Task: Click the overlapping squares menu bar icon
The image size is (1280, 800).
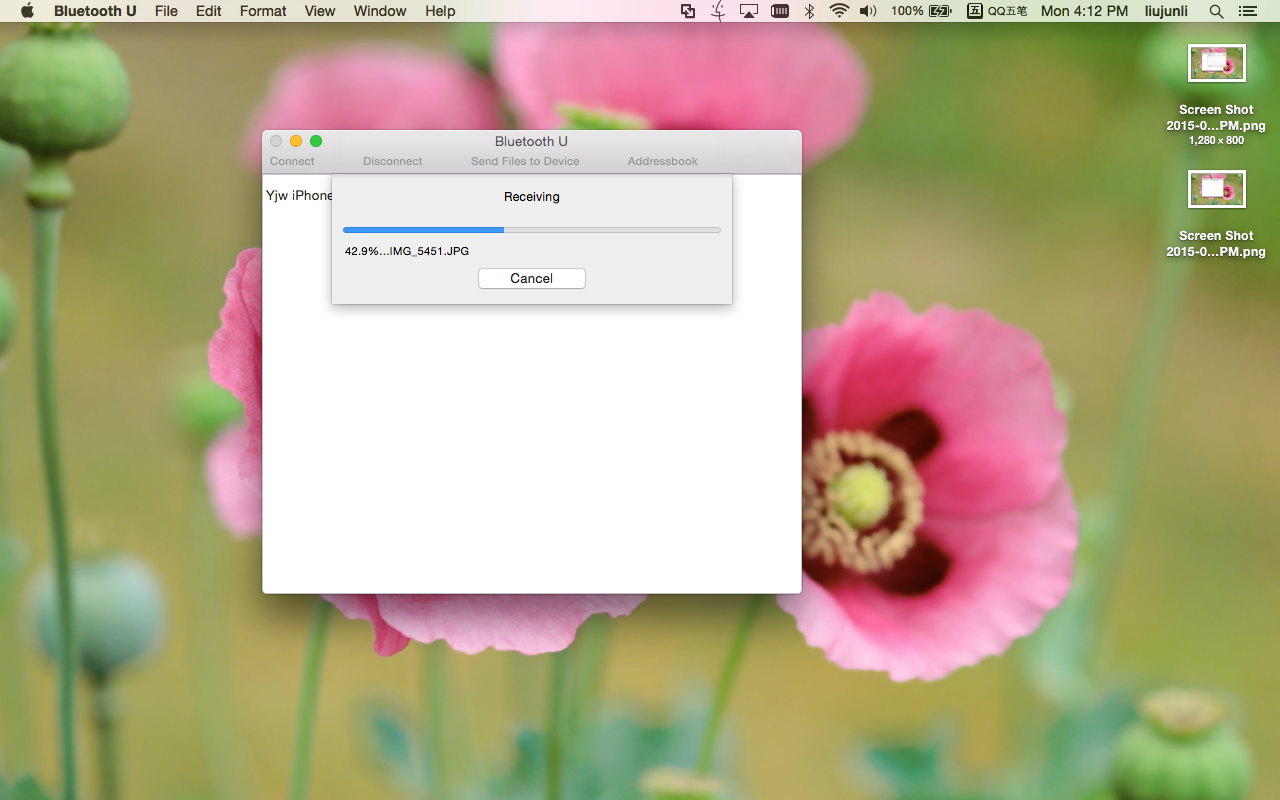Action: [688, 11]
